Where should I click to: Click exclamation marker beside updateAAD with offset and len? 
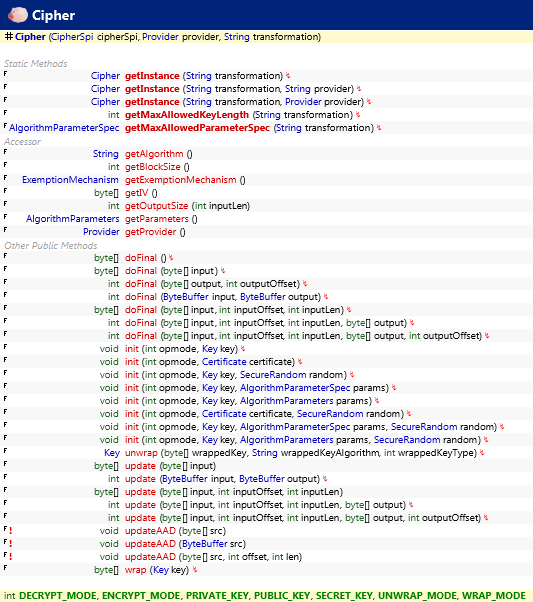pos(11,557)
